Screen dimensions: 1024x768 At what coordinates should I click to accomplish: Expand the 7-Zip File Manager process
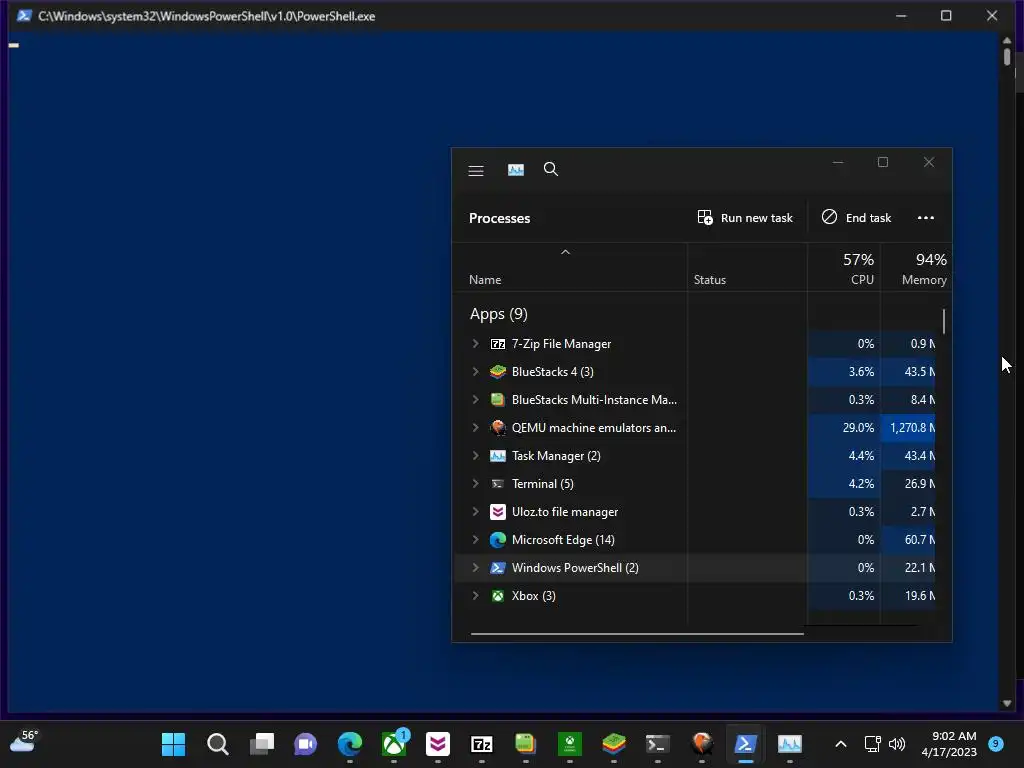[x=475, y=344]
